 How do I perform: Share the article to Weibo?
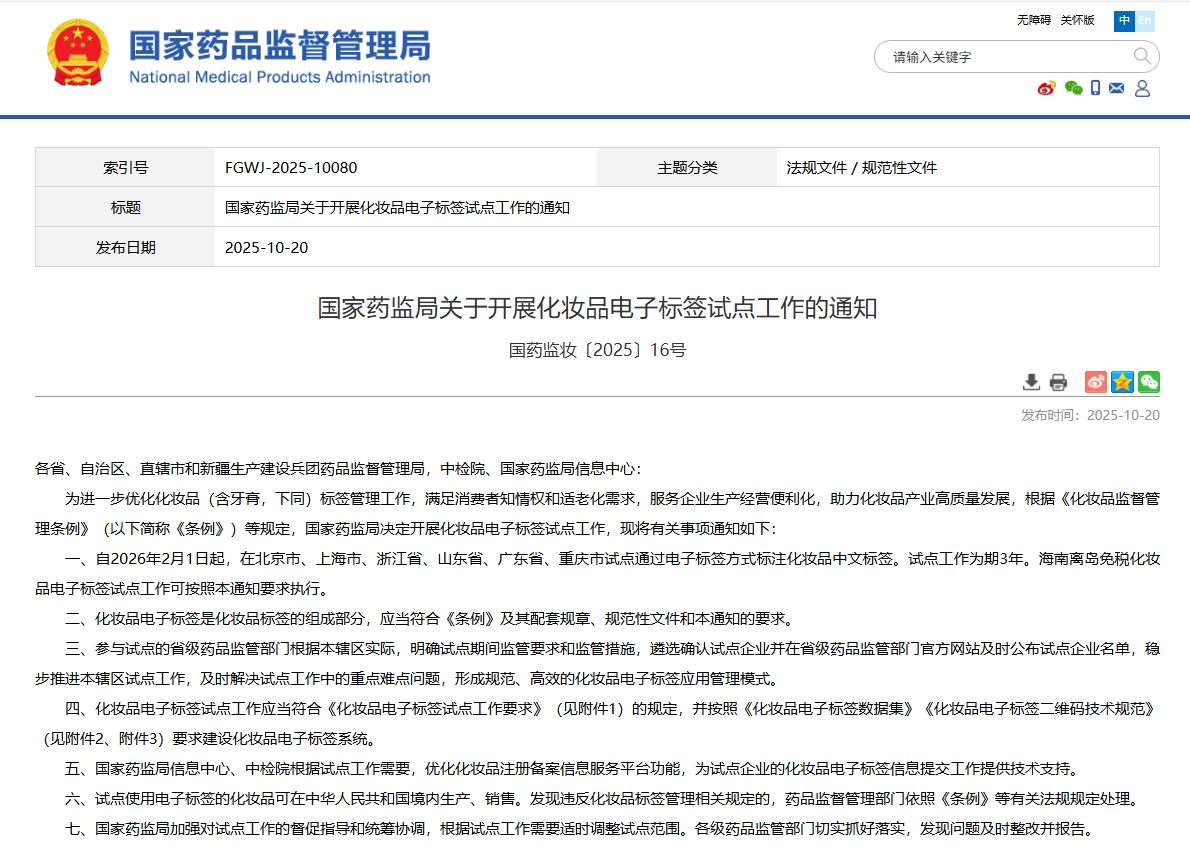click(x=1096, y=382)
